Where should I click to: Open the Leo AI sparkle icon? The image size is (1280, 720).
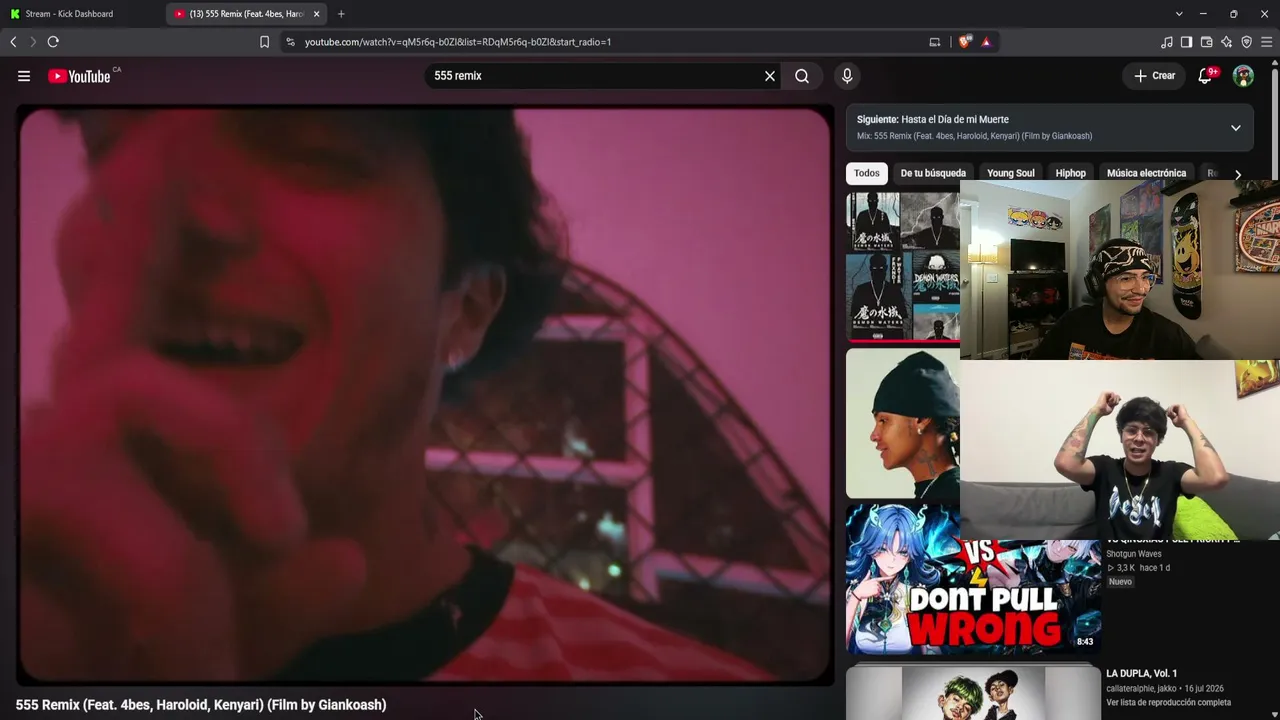pyautogui.click(x=1227, y=42)
